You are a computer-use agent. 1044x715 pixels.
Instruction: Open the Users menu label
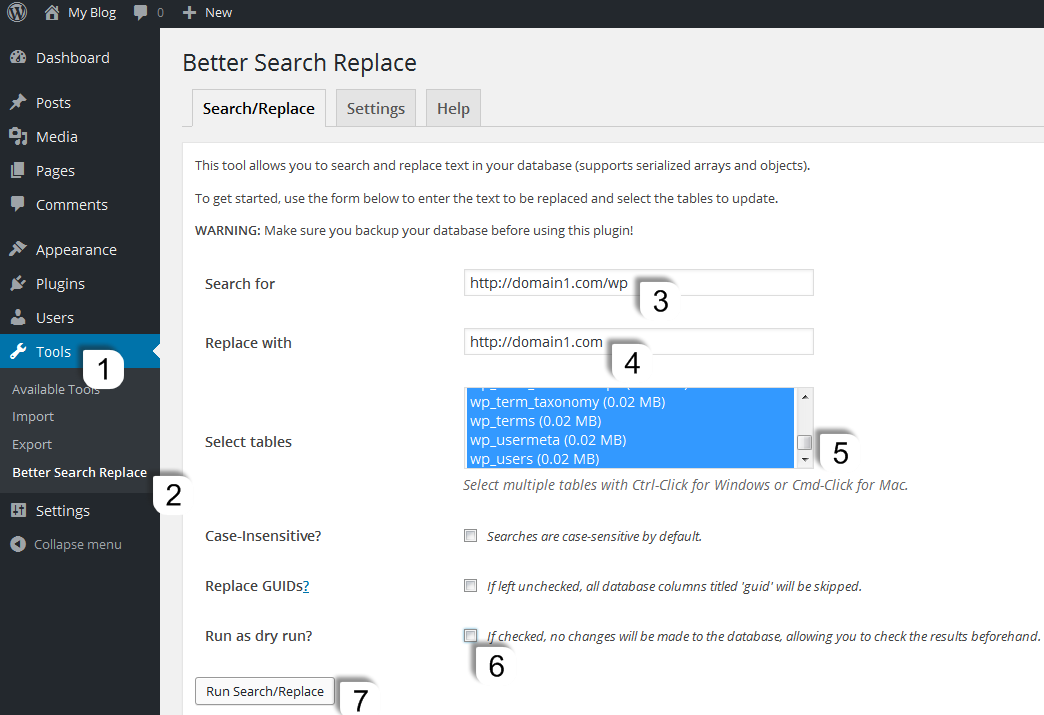click(55, 318)
